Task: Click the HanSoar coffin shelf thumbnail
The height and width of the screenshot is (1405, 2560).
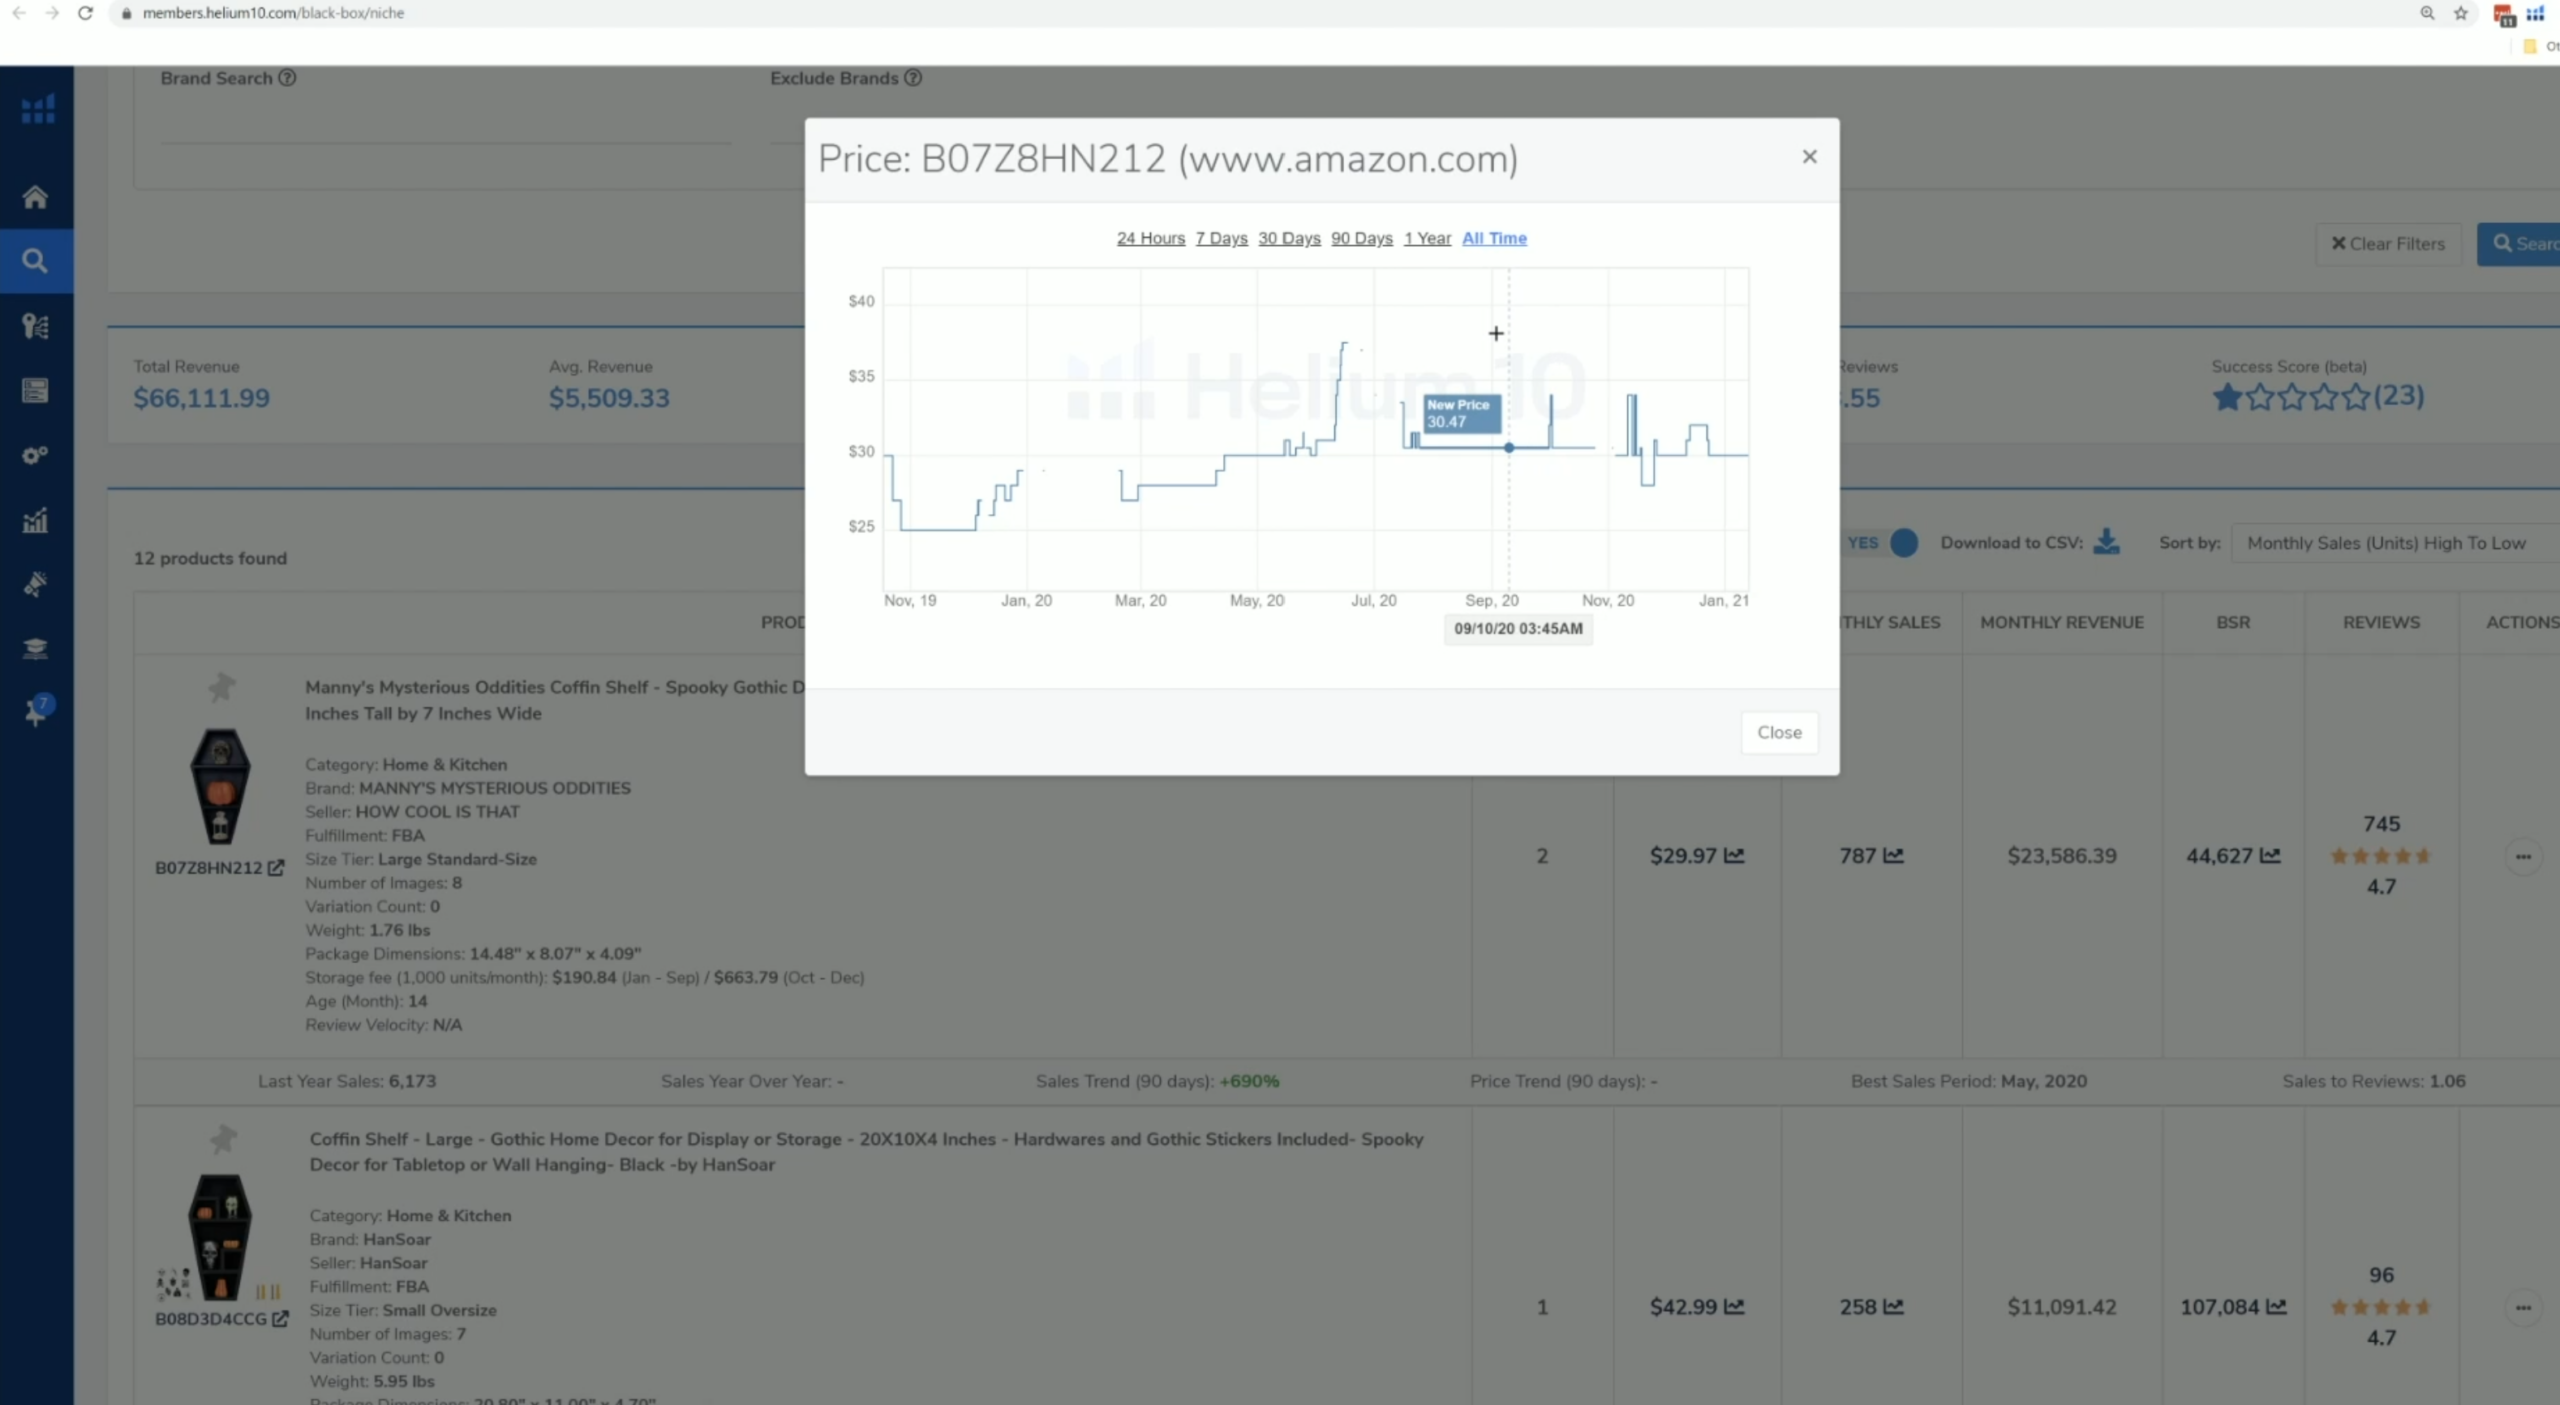Action: coord(220,1236)
